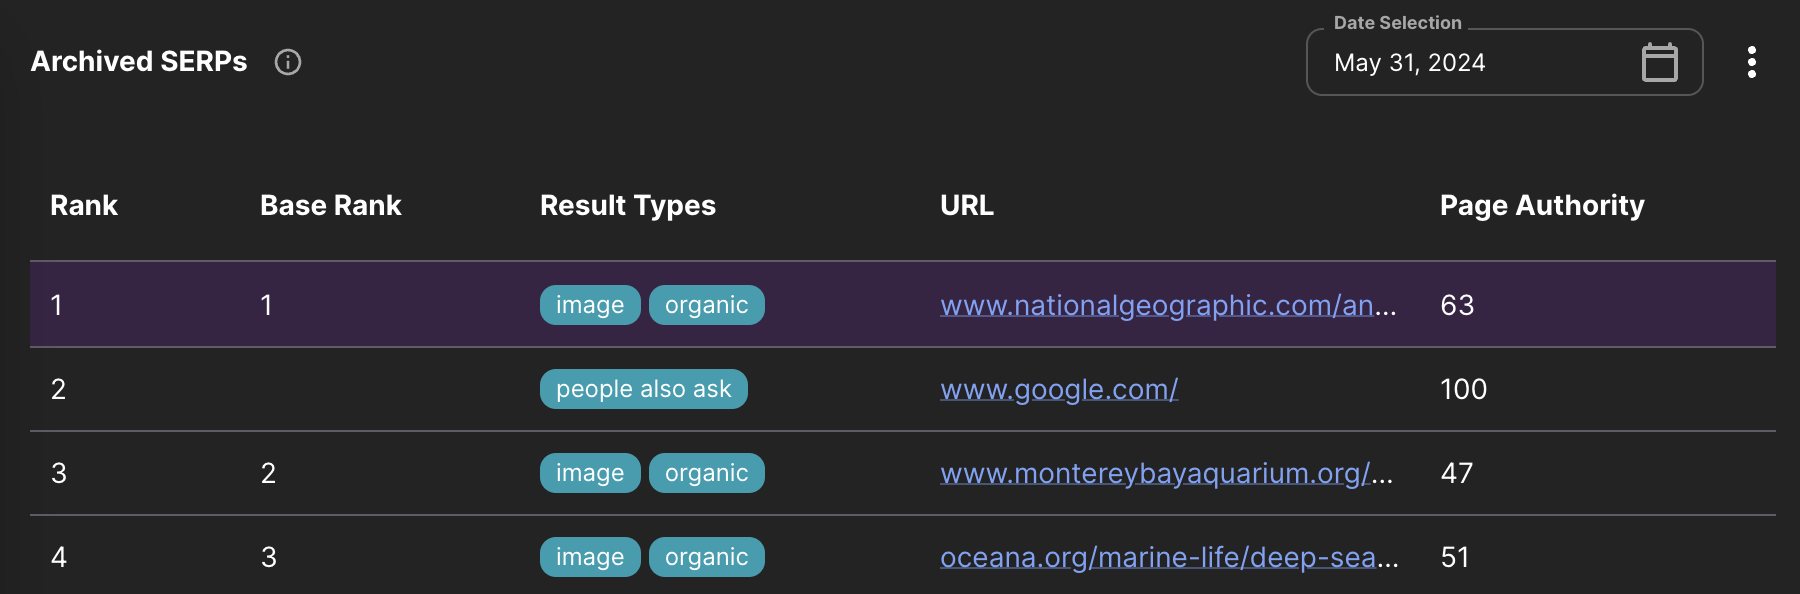Open the calendar date picker icon

[1659, 62]
